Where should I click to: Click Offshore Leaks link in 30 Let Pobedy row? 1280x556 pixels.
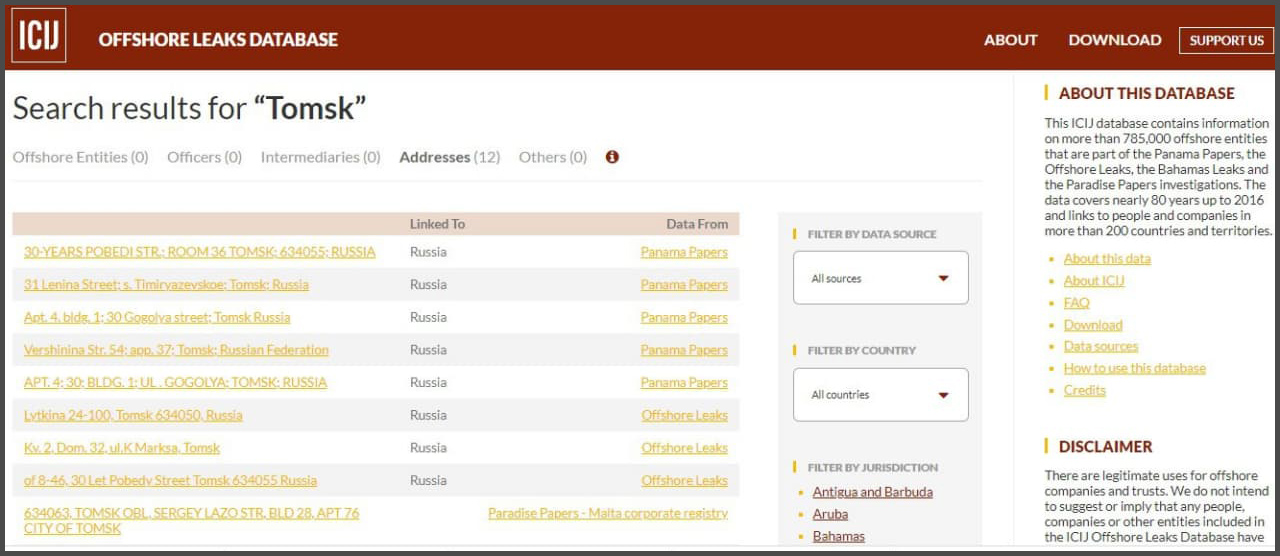click(684, 480)
